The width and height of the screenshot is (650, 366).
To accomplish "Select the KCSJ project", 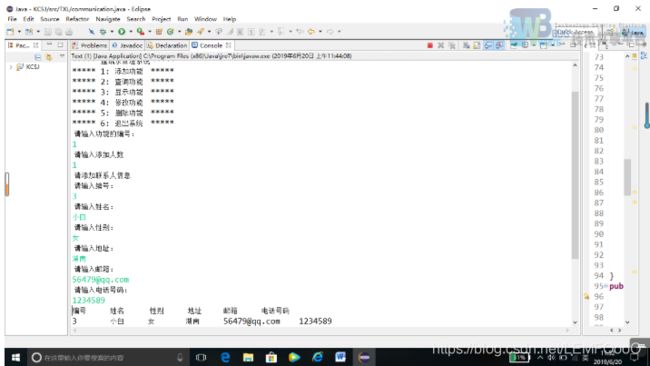I will point(29,67).
